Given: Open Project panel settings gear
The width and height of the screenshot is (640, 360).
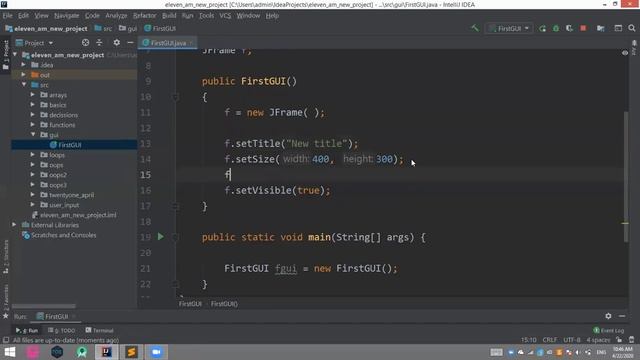Looking at the screenshot, I should click(117, 42).
